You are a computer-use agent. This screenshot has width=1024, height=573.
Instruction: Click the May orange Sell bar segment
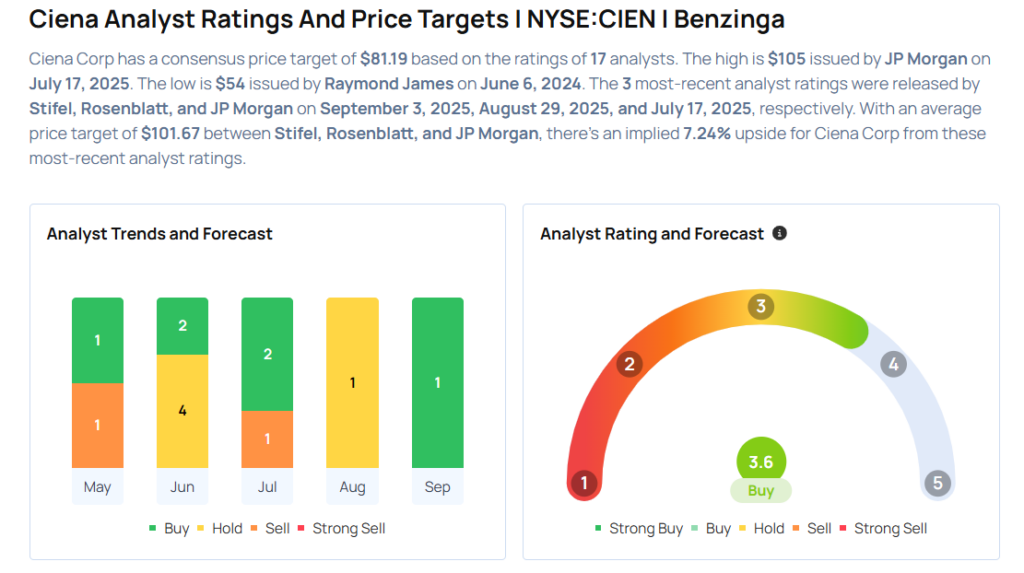coord(97,425)
